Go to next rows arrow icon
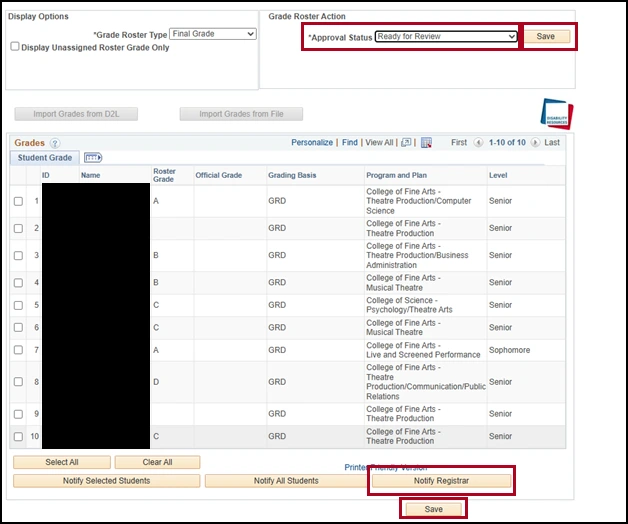Viewport: 628px width, 524px height. click(535, 143)
